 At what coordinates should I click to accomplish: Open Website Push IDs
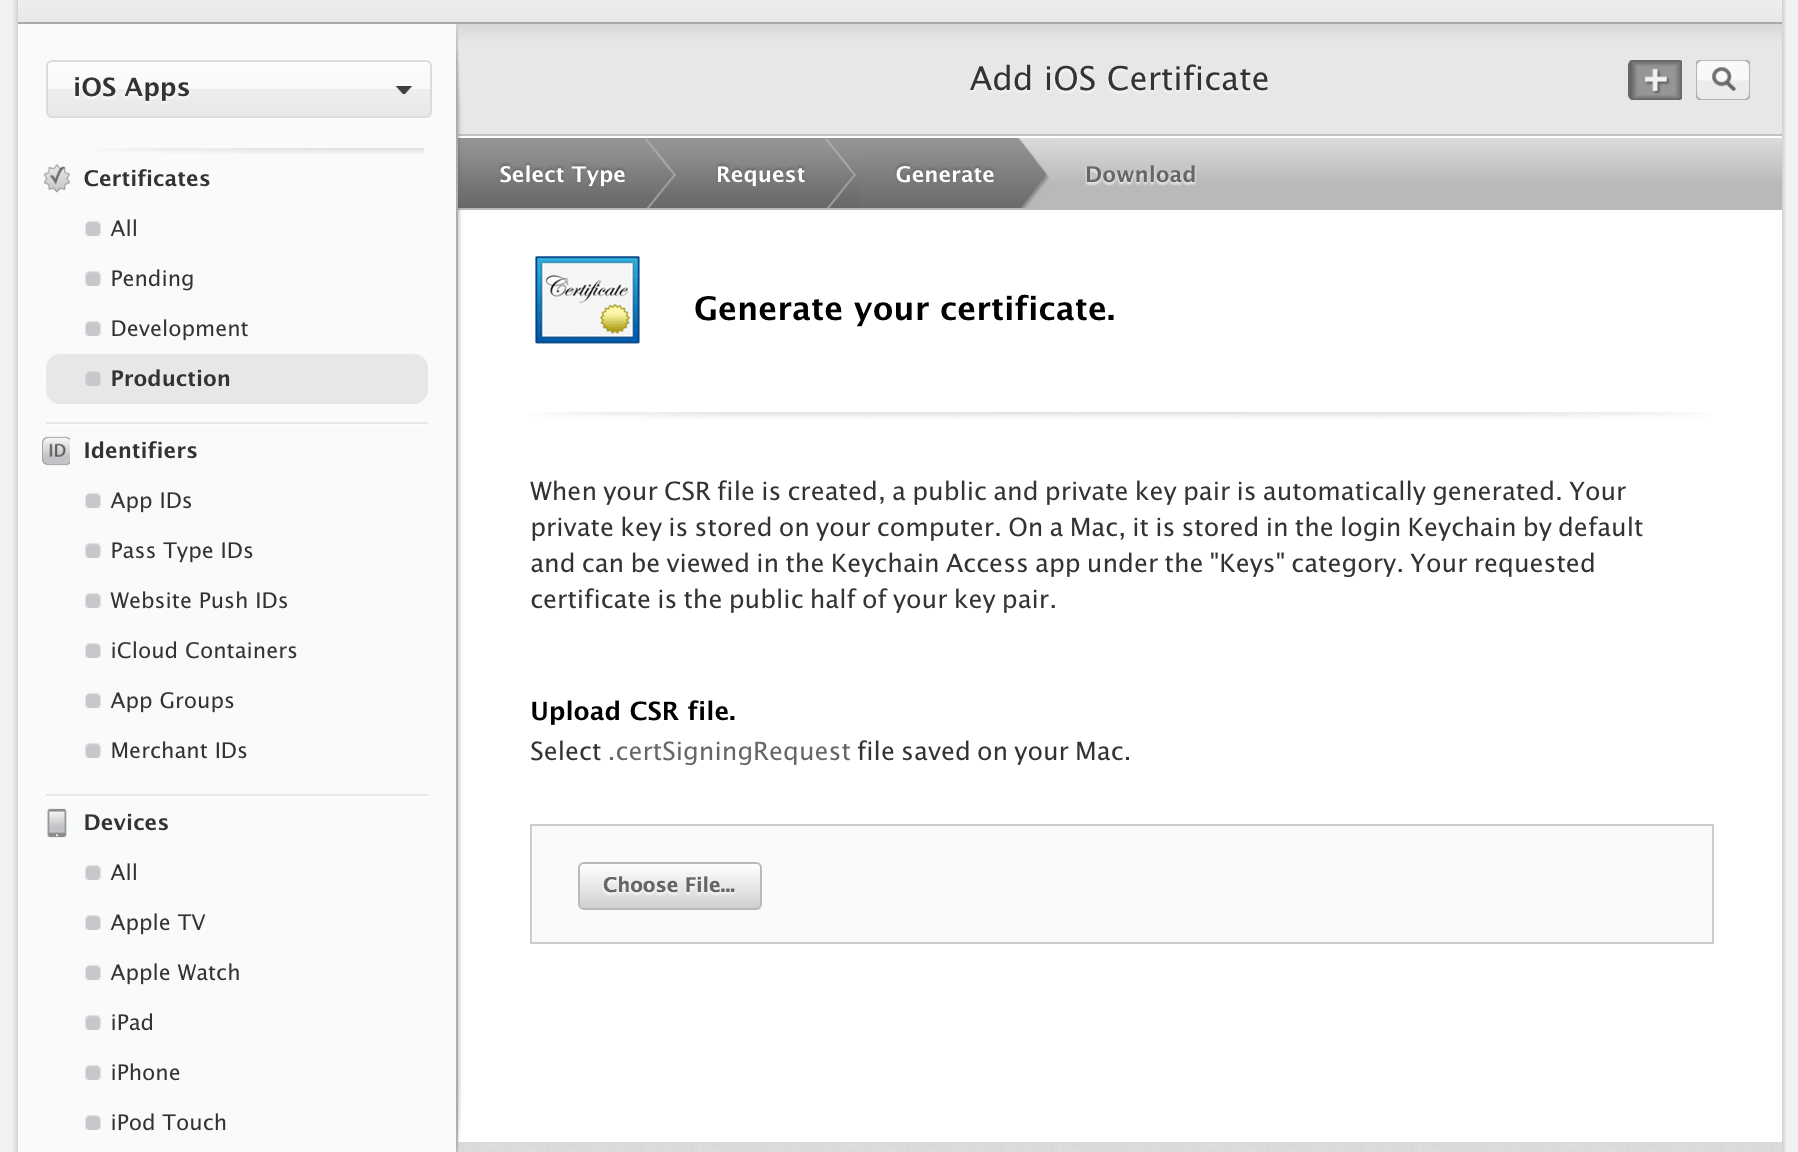[x=199, y=600]
